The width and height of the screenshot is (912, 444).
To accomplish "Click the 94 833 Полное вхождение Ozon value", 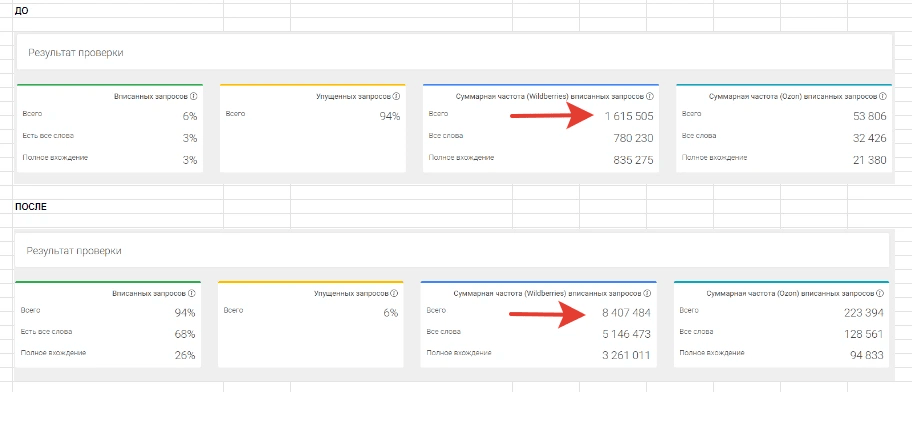I will [x=867, y=356].
